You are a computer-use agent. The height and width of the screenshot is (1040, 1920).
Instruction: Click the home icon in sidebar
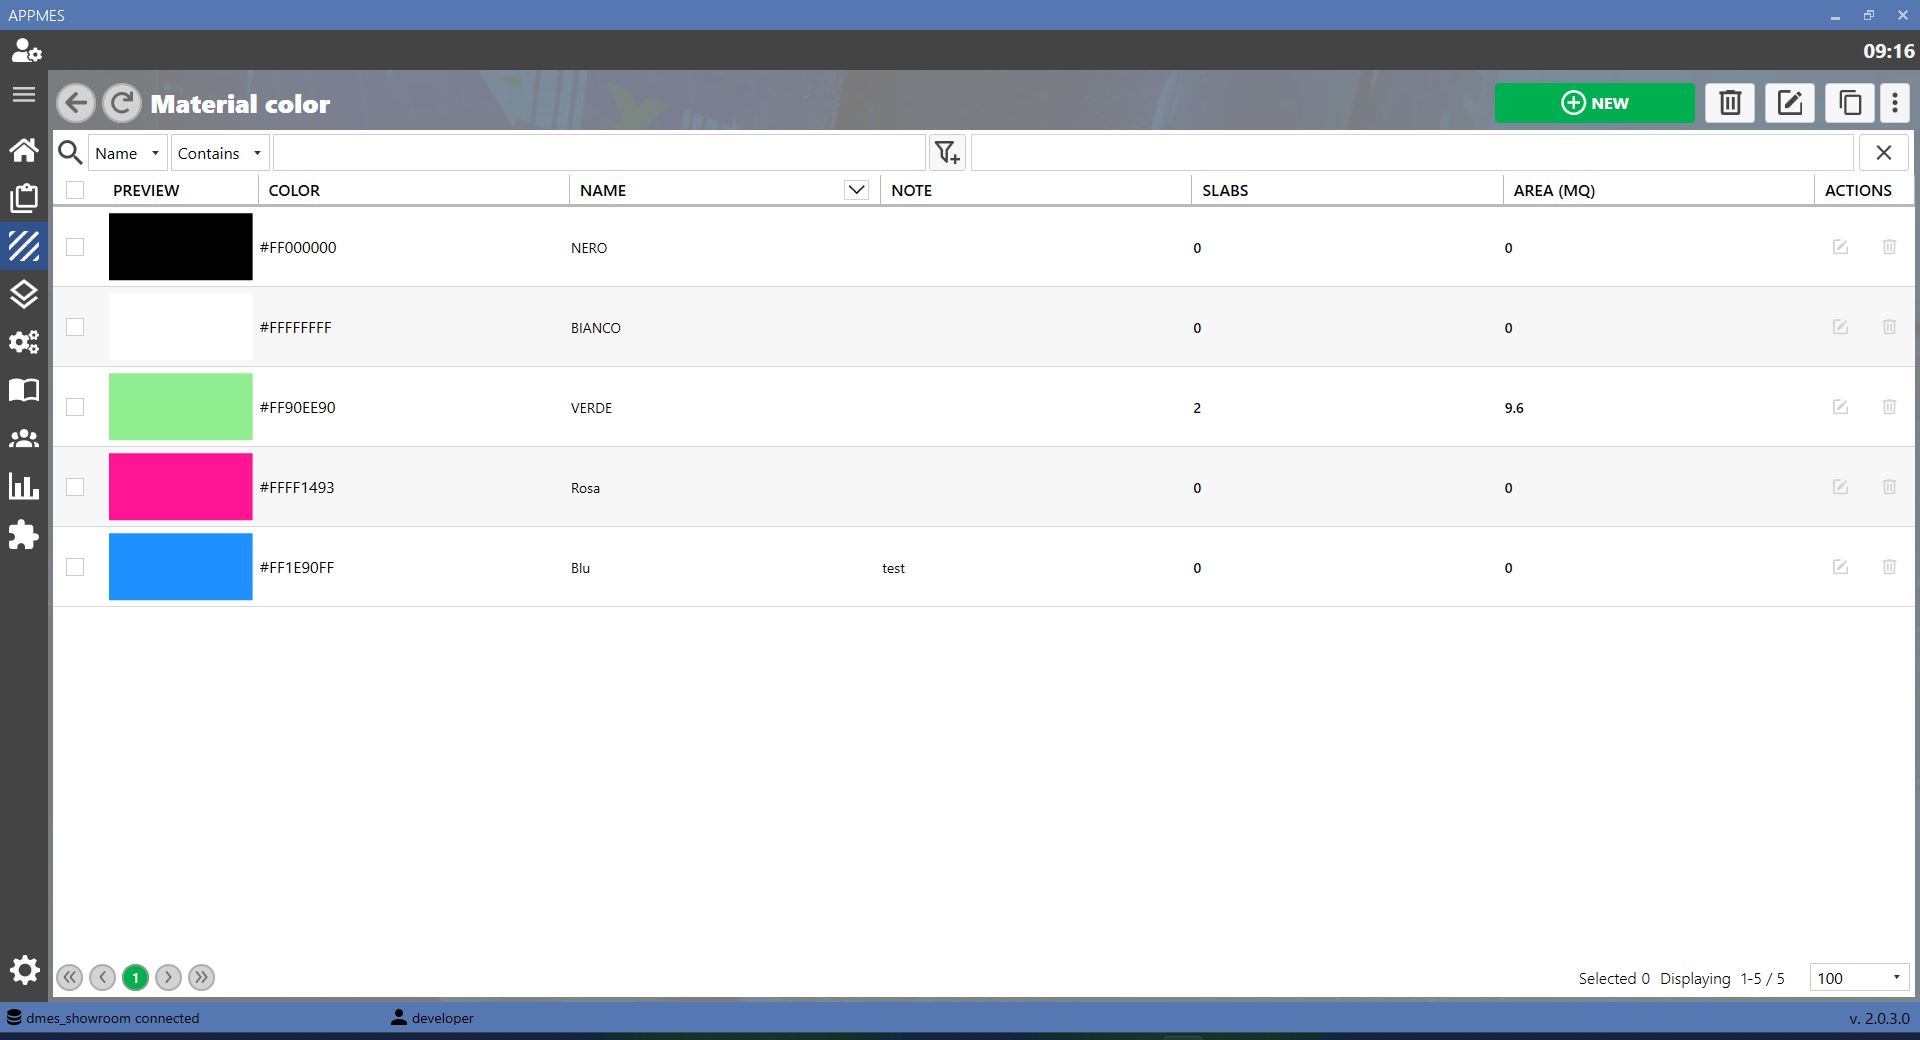click(24, 150)
